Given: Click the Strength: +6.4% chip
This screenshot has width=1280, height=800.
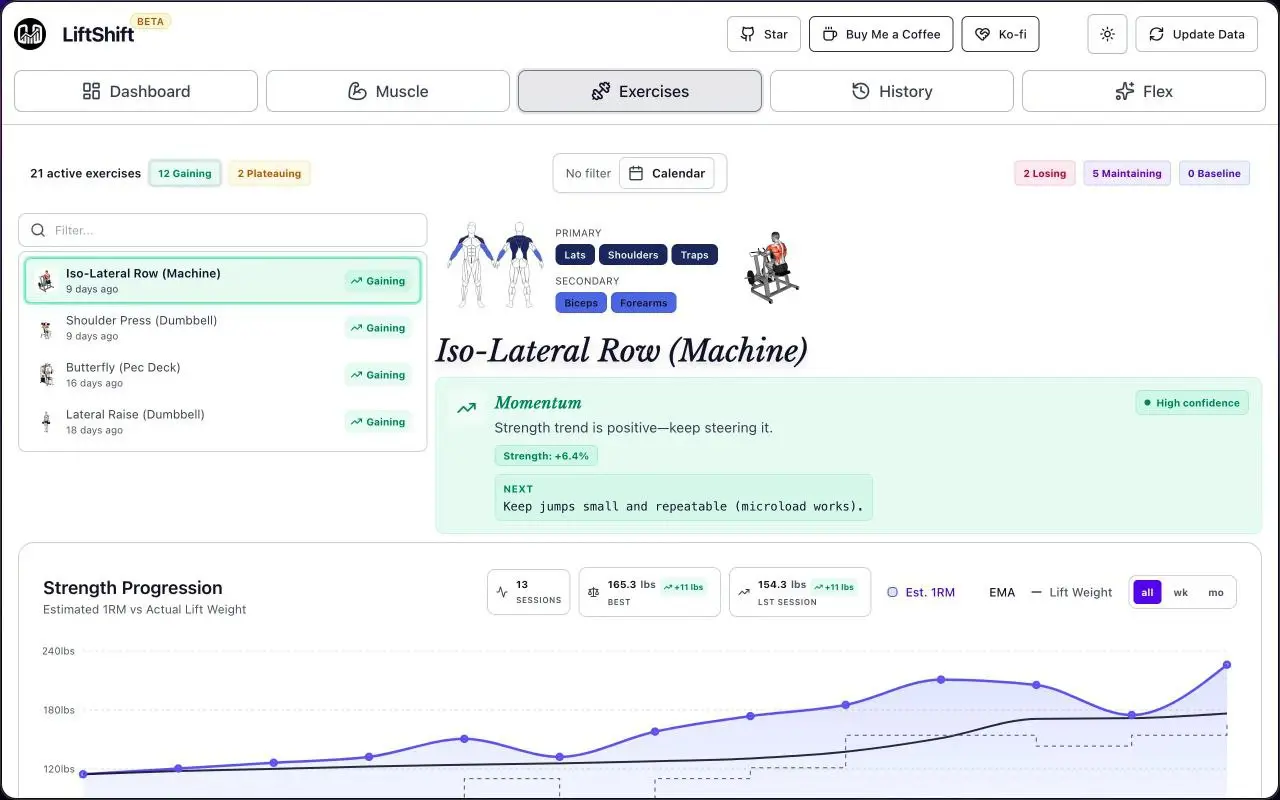Looking at the screenshot, I should (546, 456).
